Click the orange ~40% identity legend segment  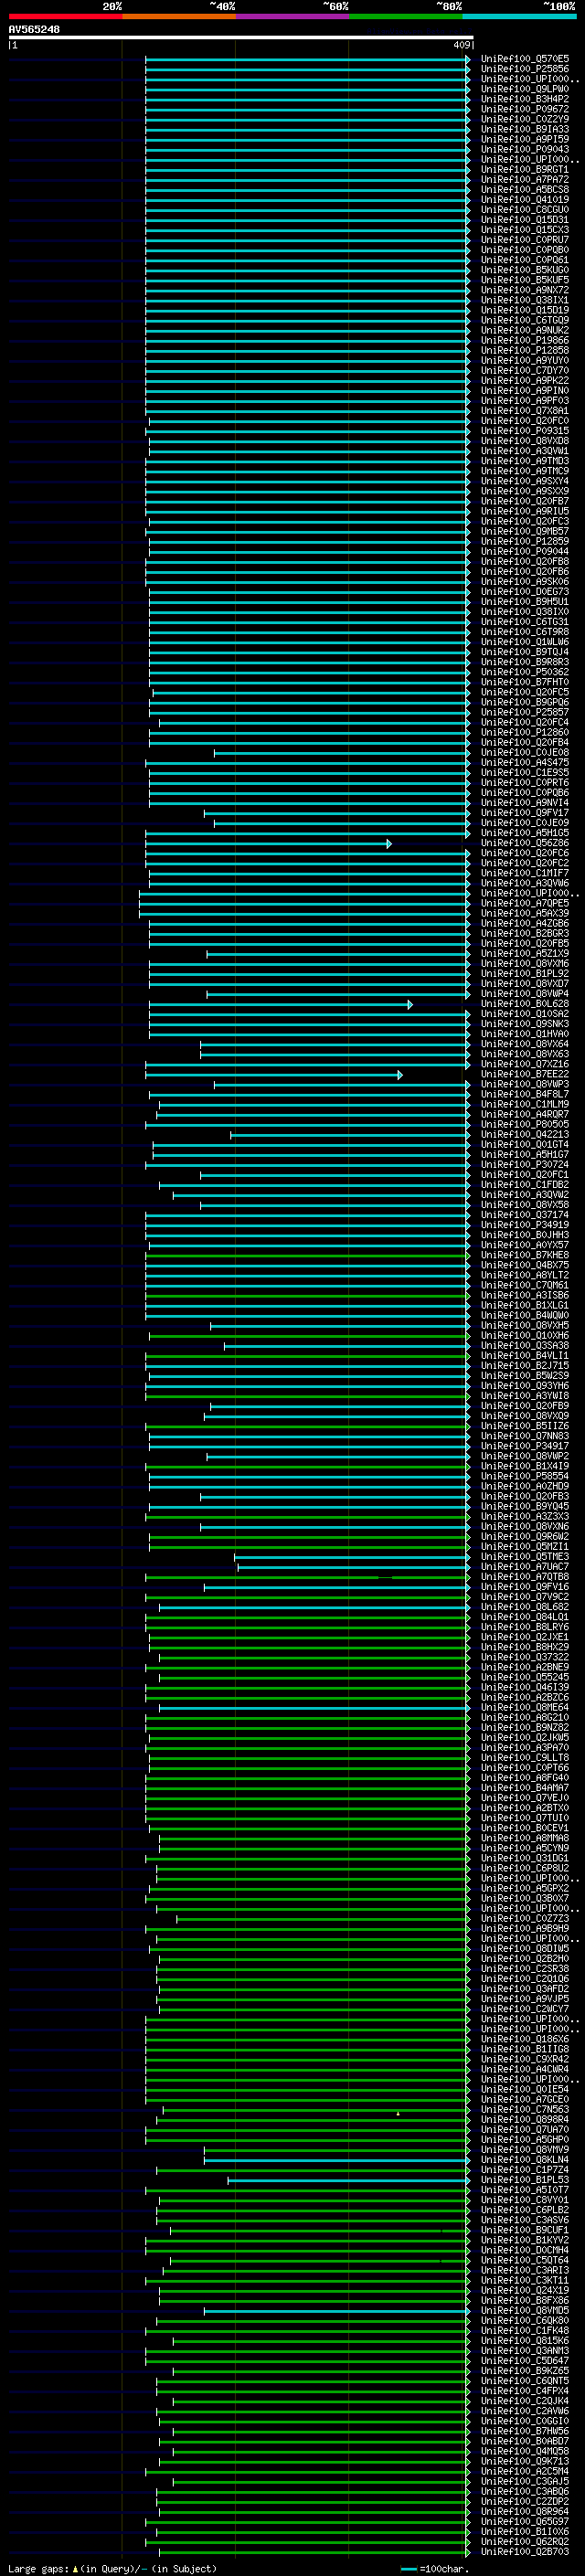[x=179, y=16]
